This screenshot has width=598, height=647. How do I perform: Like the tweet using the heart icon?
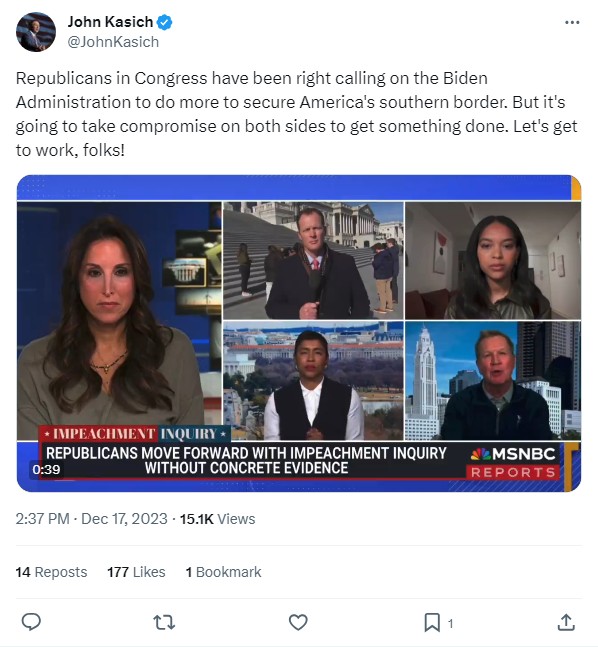click(298, 622)
